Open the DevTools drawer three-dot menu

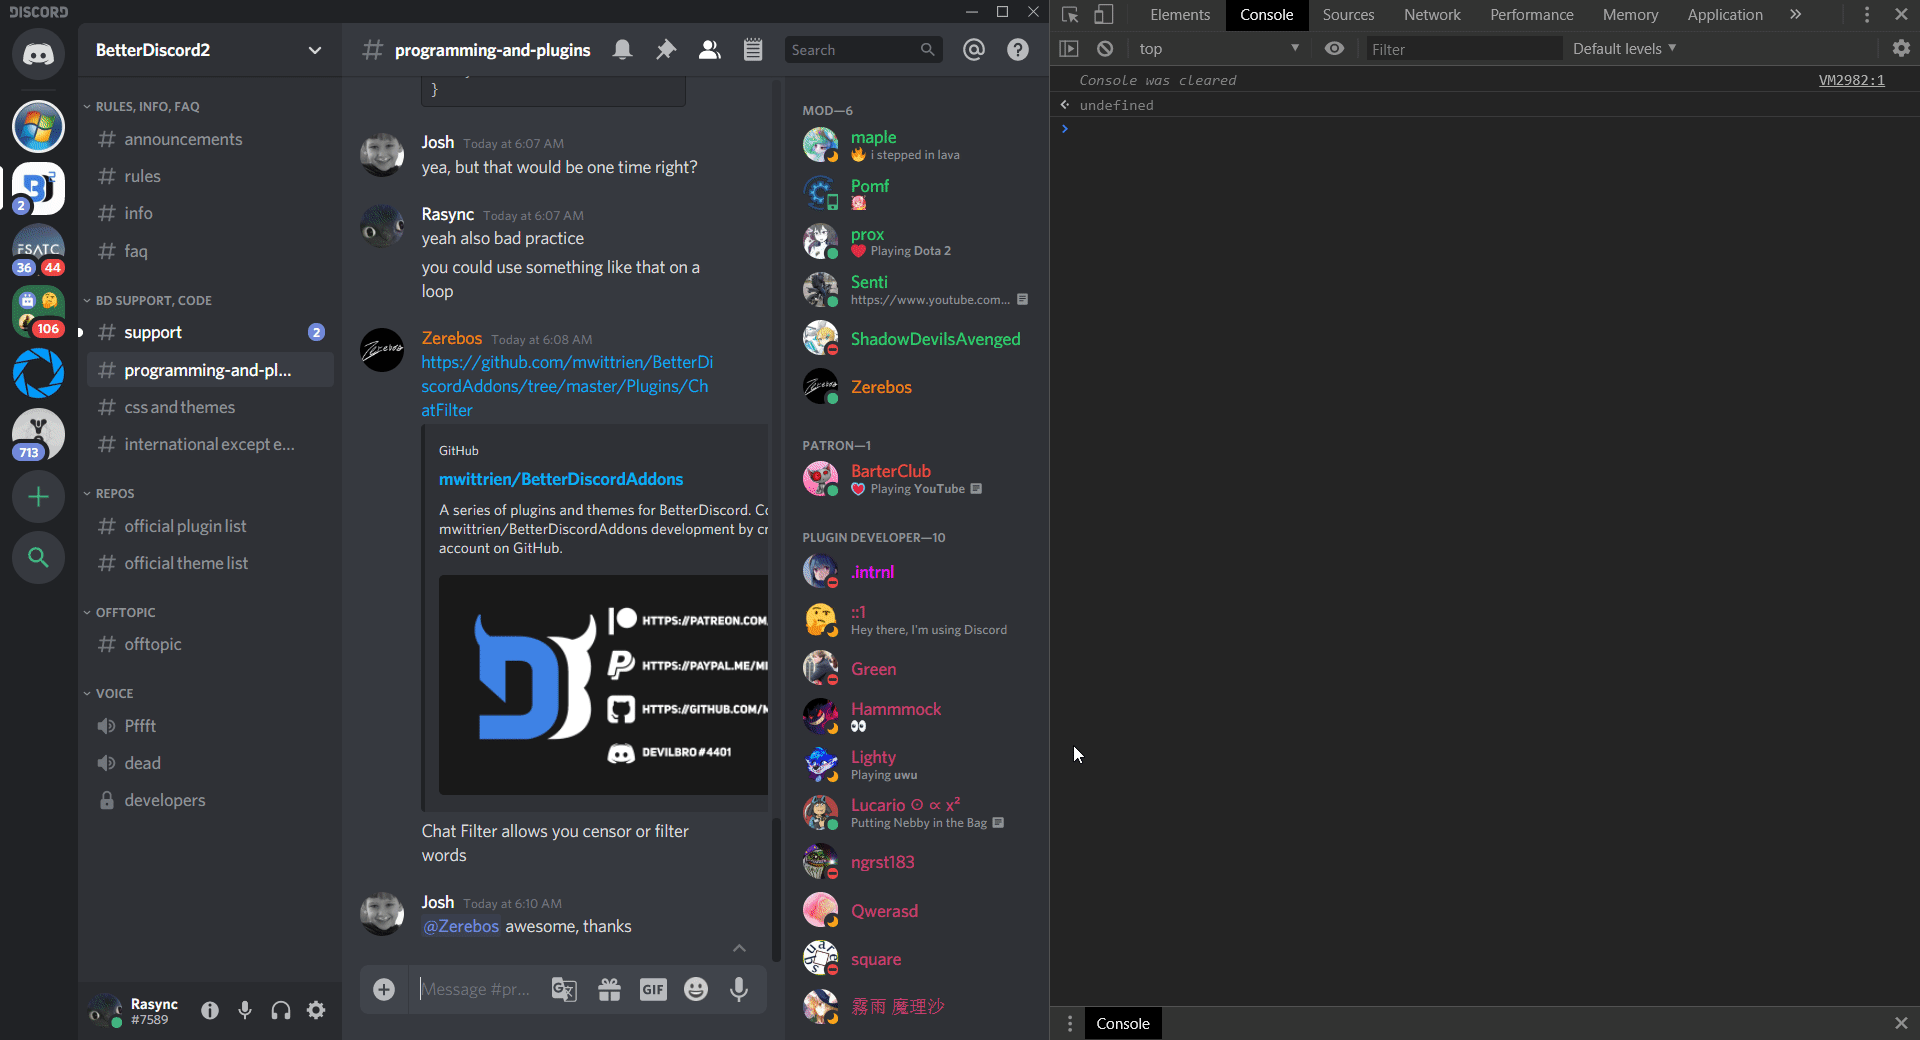point(1070,1023)
